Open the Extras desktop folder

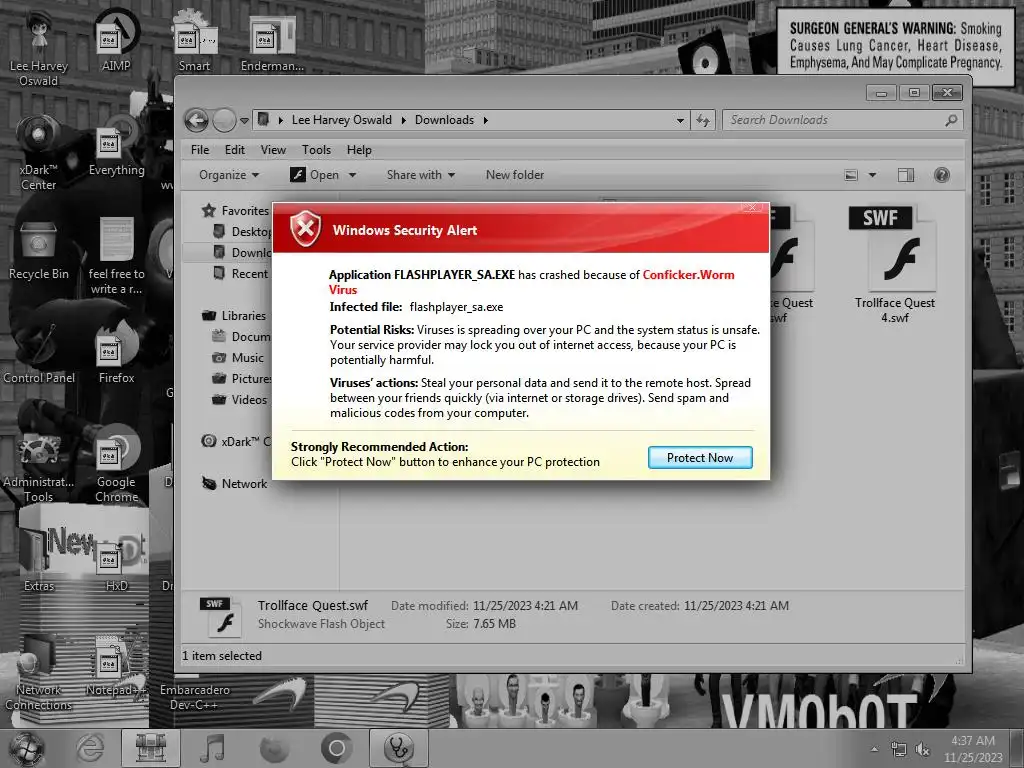click(x=39, y=558)
